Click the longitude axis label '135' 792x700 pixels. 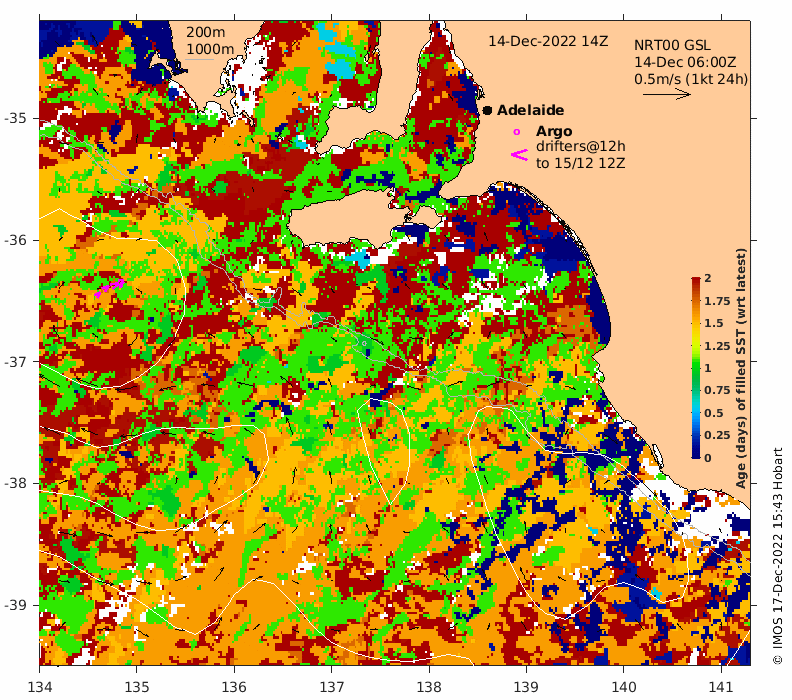[x=137, y=687]
